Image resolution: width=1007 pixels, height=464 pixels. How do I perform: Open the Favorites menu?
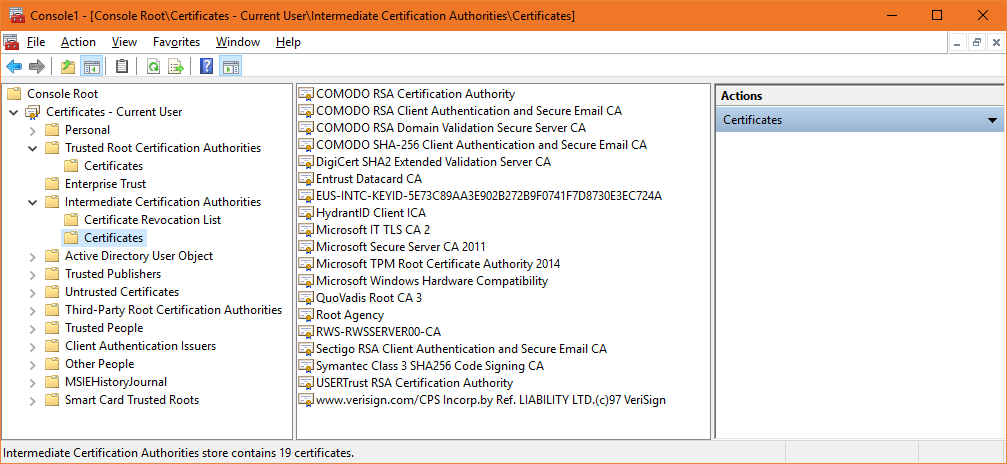[177, 42]
